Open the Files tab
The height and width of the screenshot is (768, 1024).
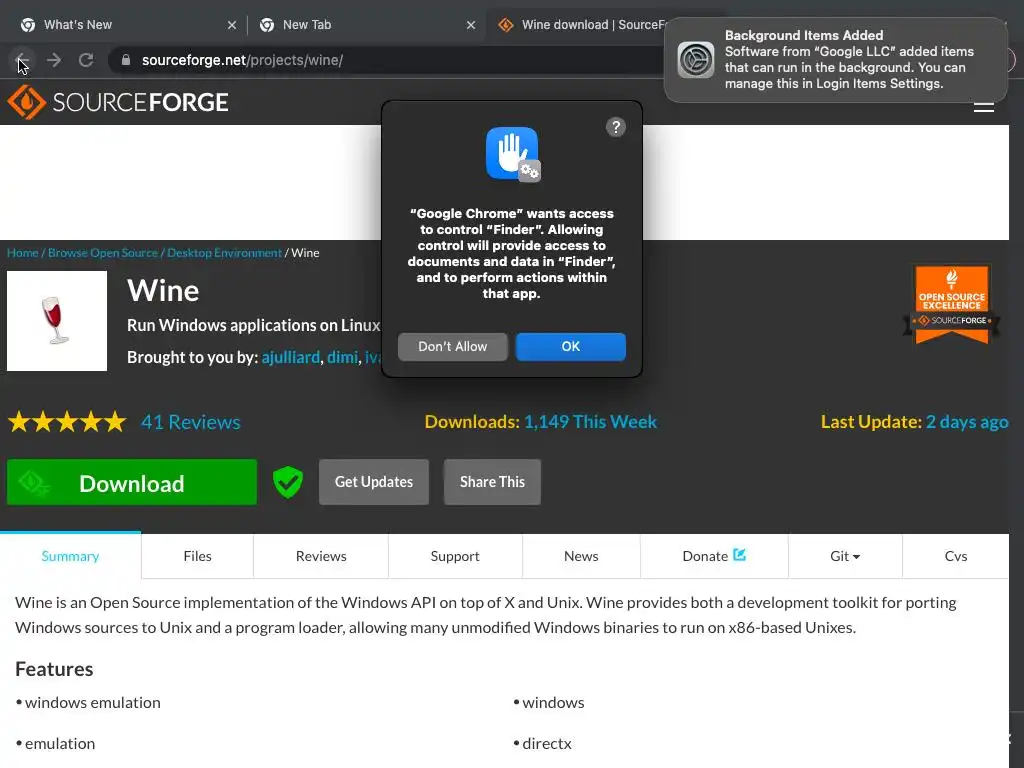point(197,556)
